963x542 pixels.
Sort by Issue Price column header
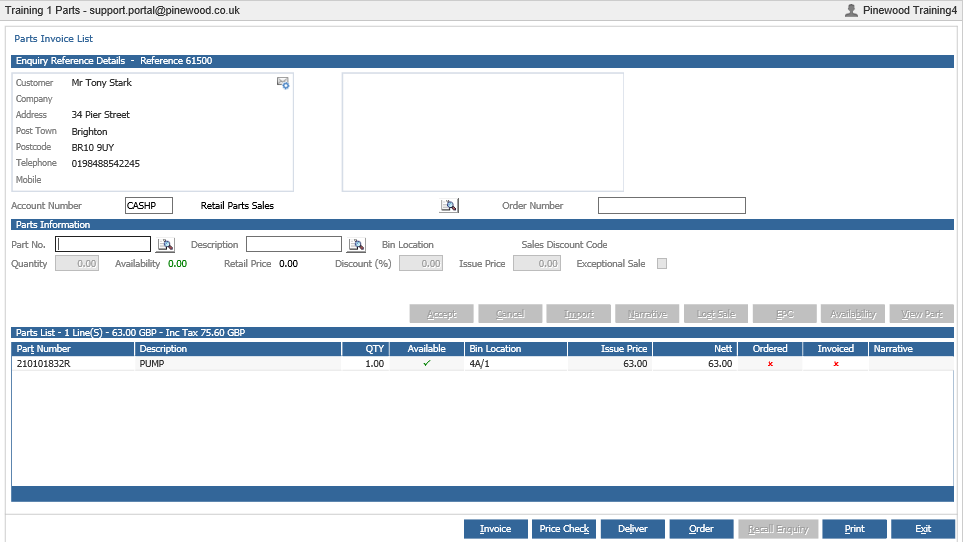(610, 349)
